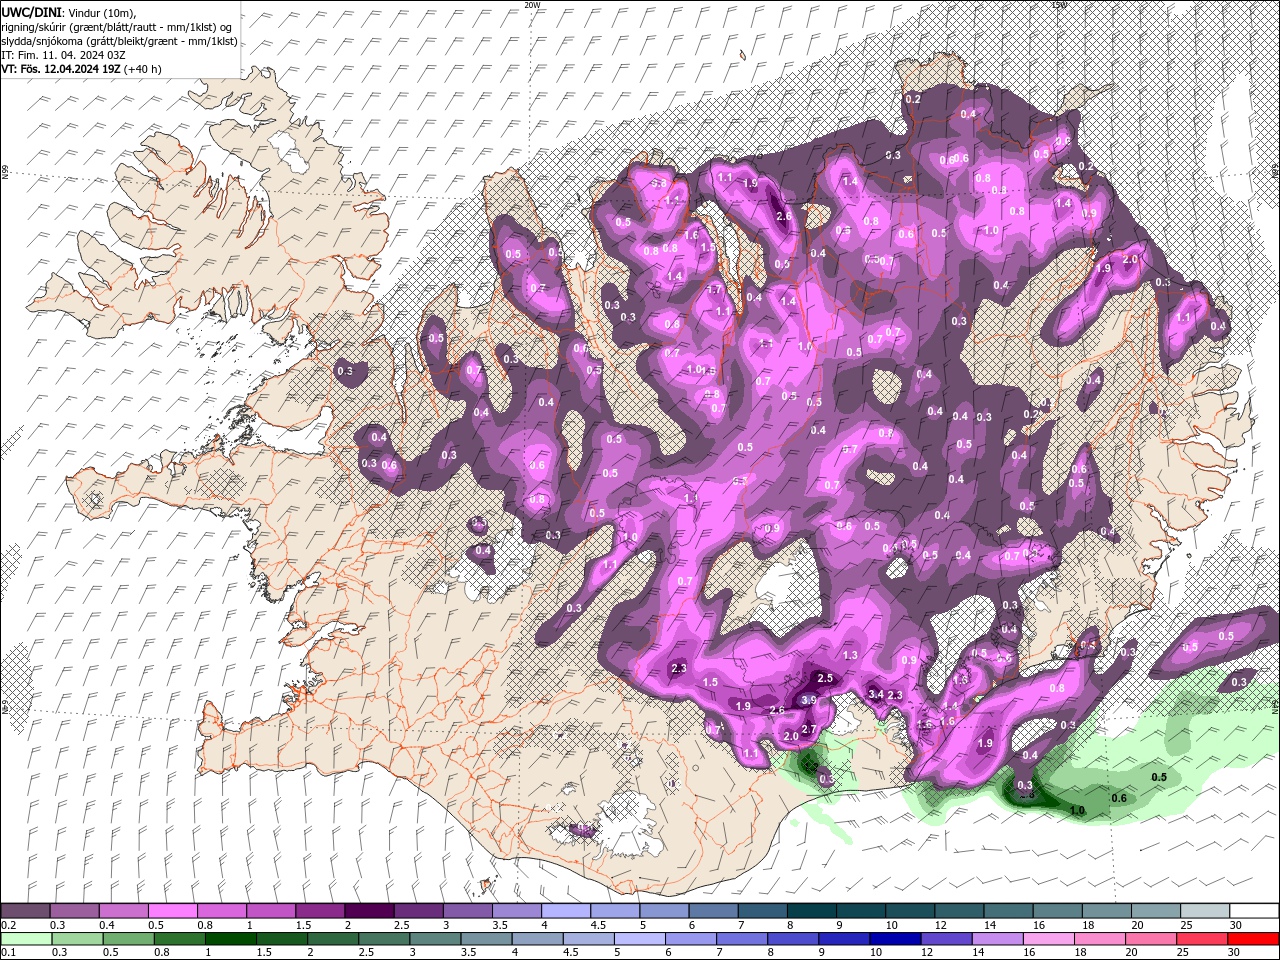This screenshot has width=1280, height=960.
Task: Click the 2.5 snowfall value on the map
Action: tap(825, 678)
